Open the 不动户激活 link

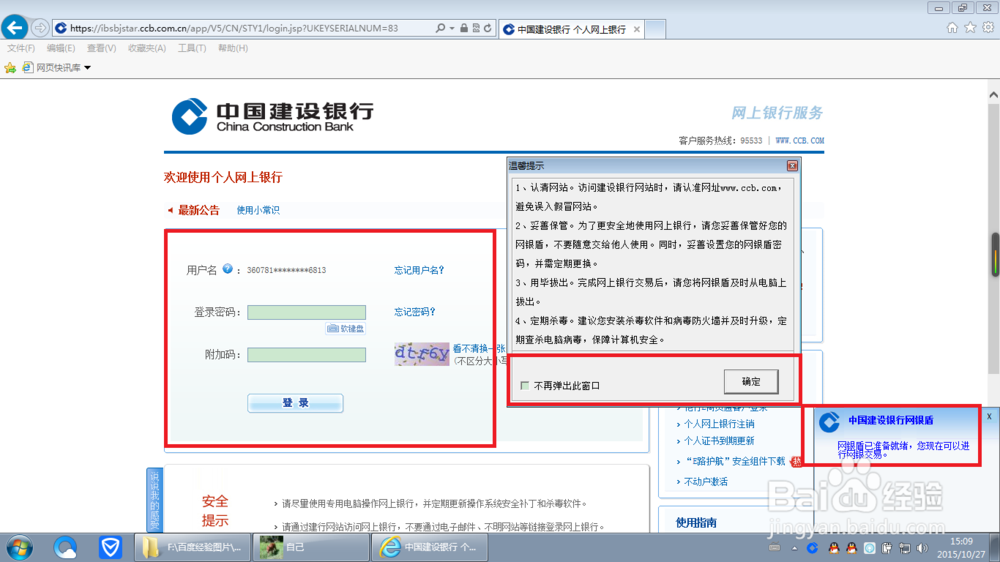click(x=705, y=482)
